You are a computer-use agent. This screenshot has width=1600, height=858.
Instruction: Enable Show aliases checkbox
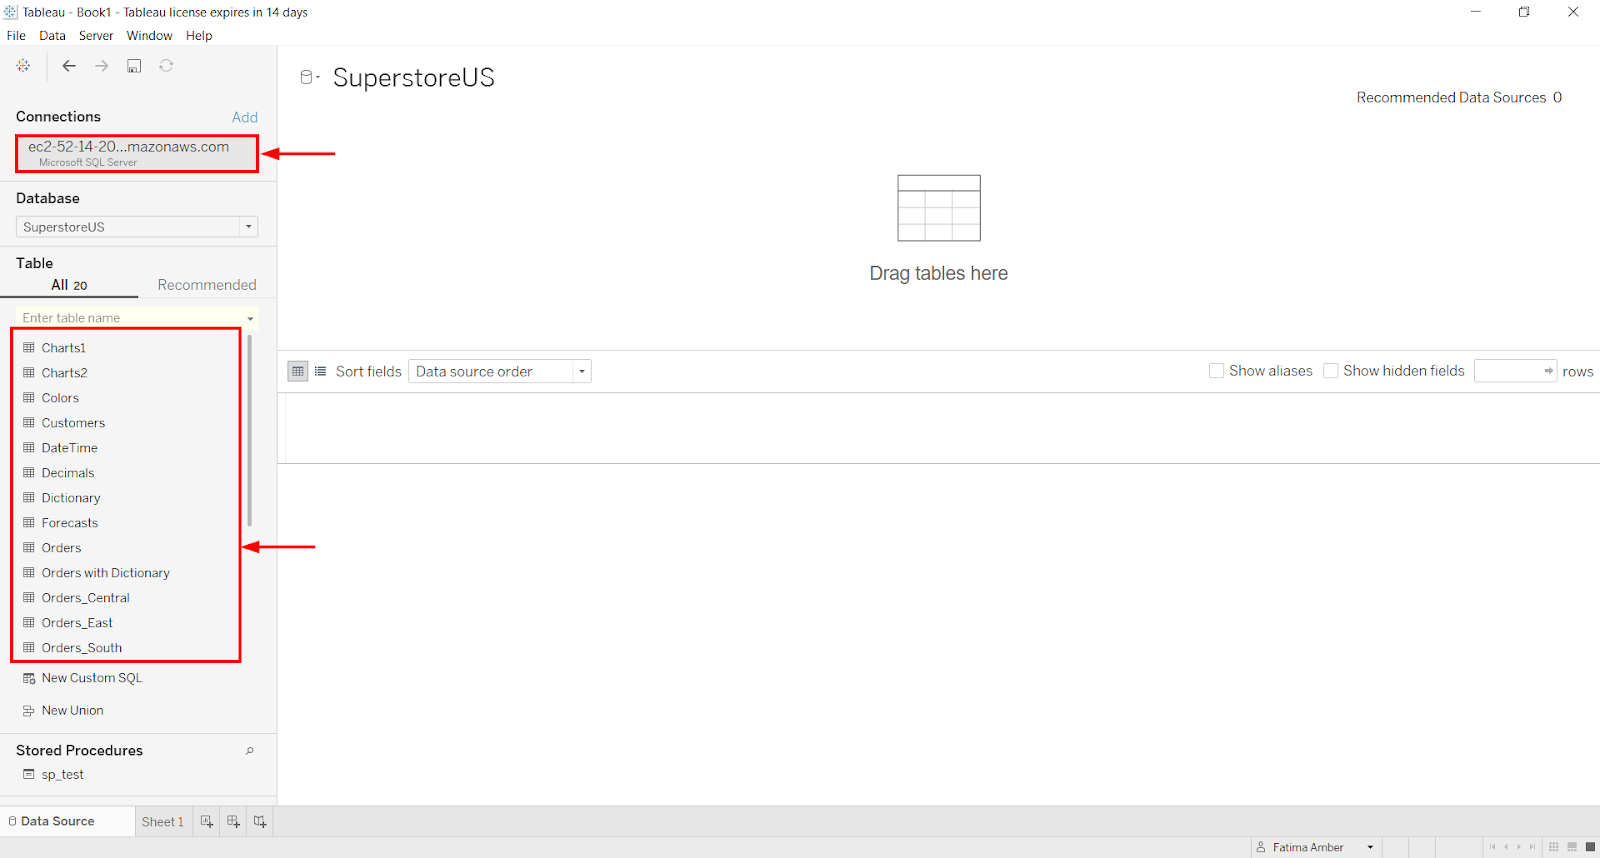pos(1216,371)
